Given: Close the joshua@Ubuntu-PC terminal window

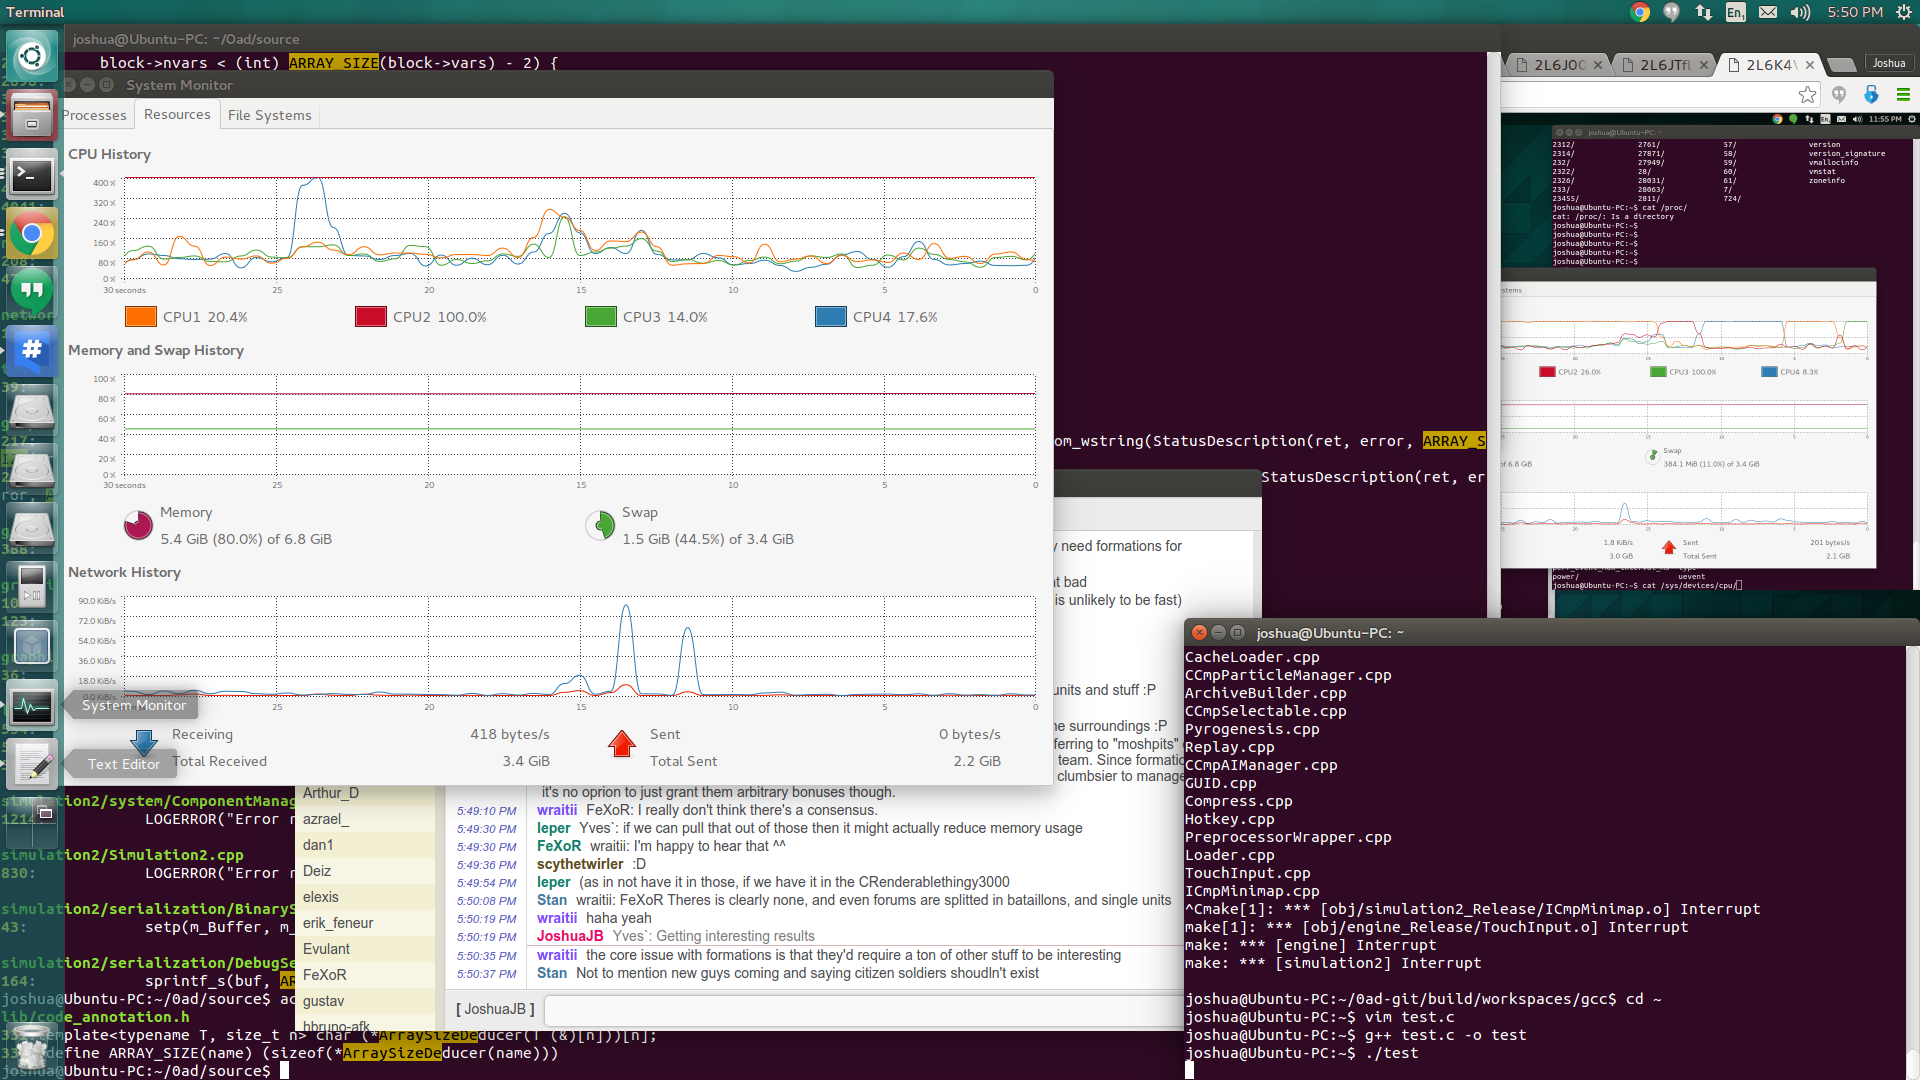Looking at the screenshot, I should [x=1199, y=633].
